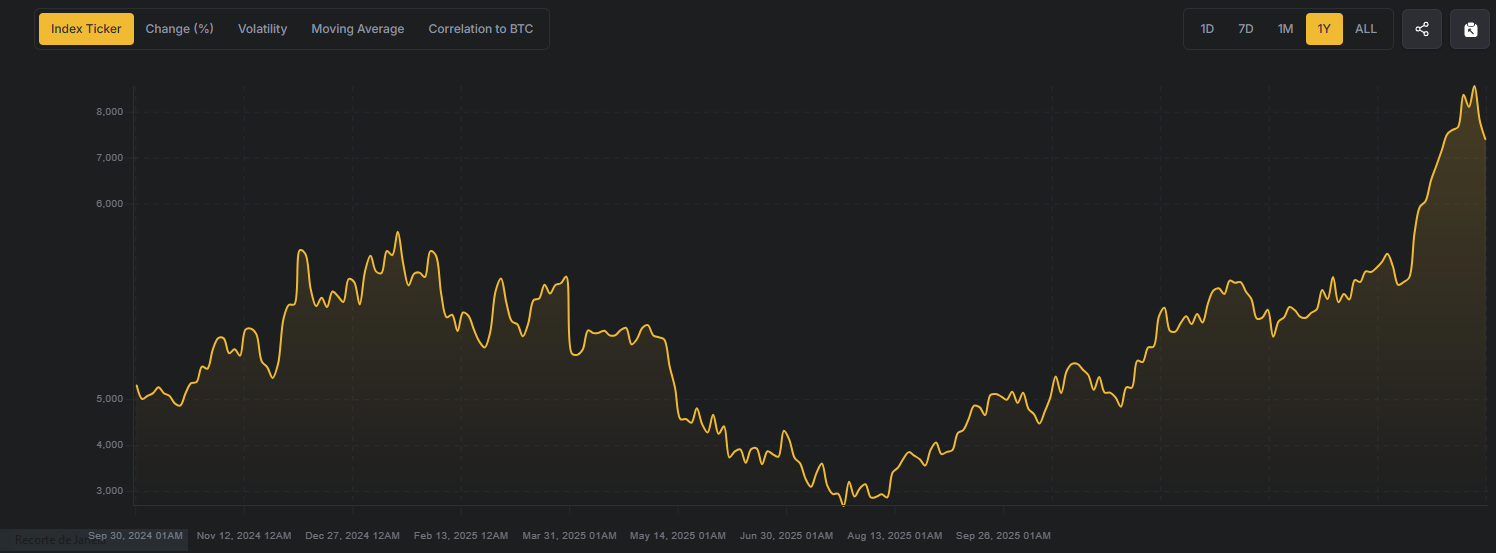The width and height of the screenshot is (1496, 553).
Task: Switch to the Change (%) tab
Action: [180, 29]
